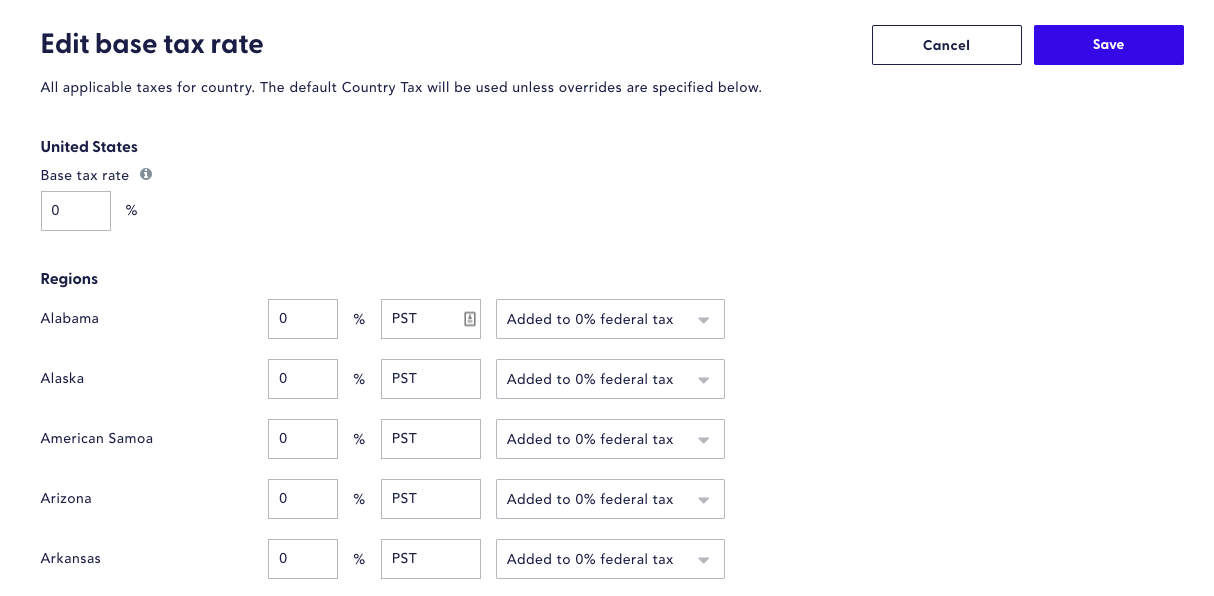The width and height of the screenshot is (1214, 596).
Task: Open the Base tax rate info tooltip
Action: (146, 174)
